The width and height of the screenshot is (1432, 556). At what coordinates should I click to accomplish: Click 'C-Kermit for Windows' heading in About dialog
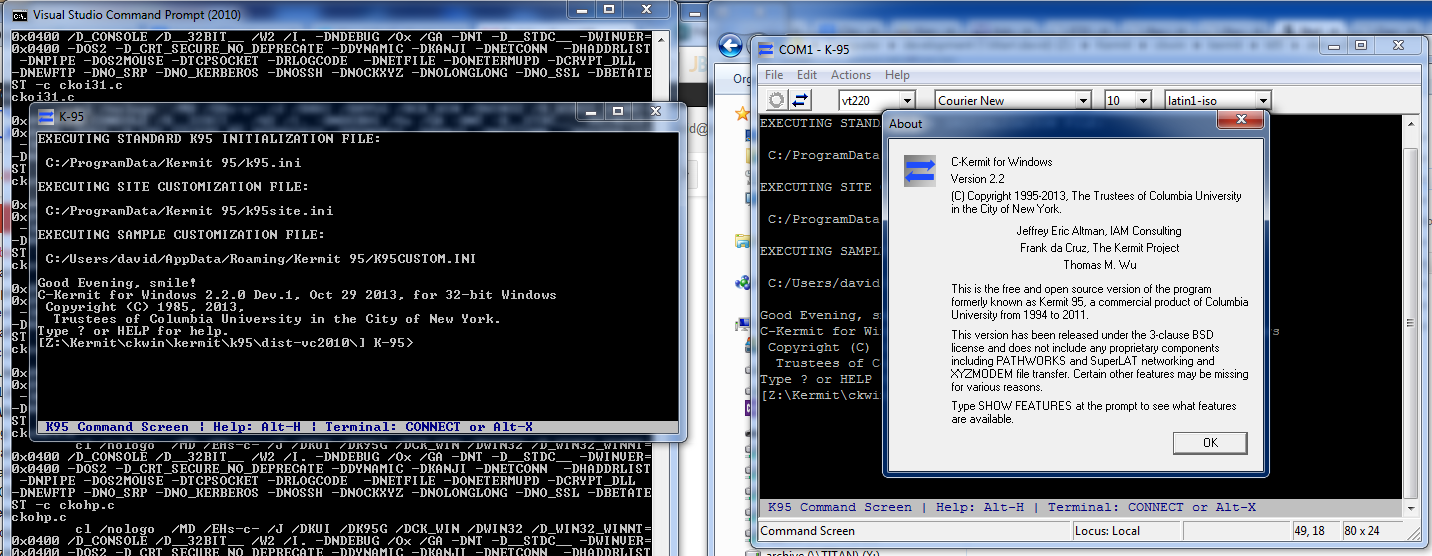click(1001, 162)
